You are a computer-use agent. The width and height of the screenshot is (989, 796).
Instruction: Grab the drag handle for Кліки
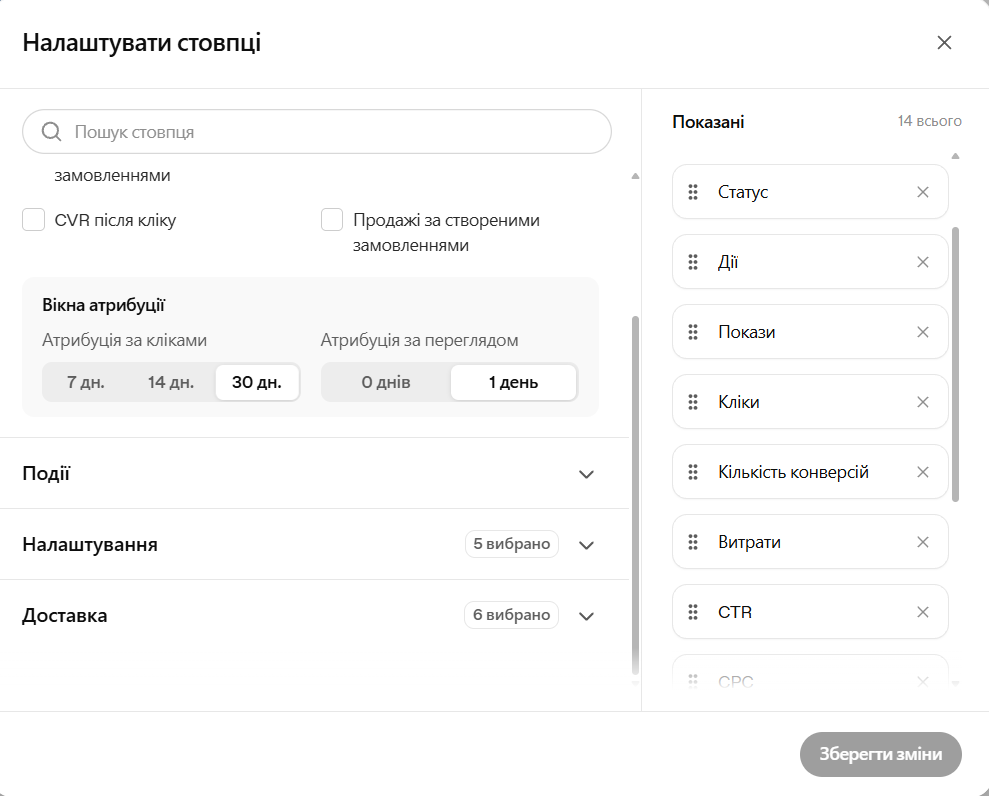(693, 402)
